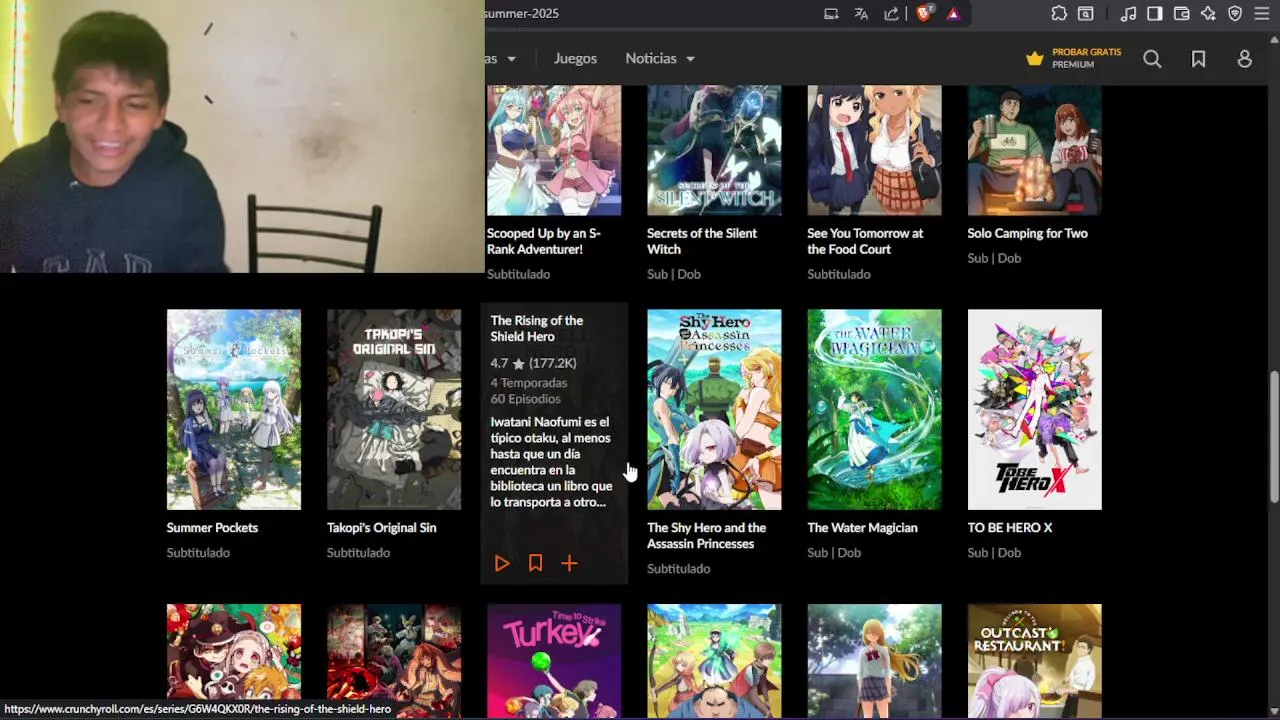Click the tab search icon in toolbar

point(1086,14)
